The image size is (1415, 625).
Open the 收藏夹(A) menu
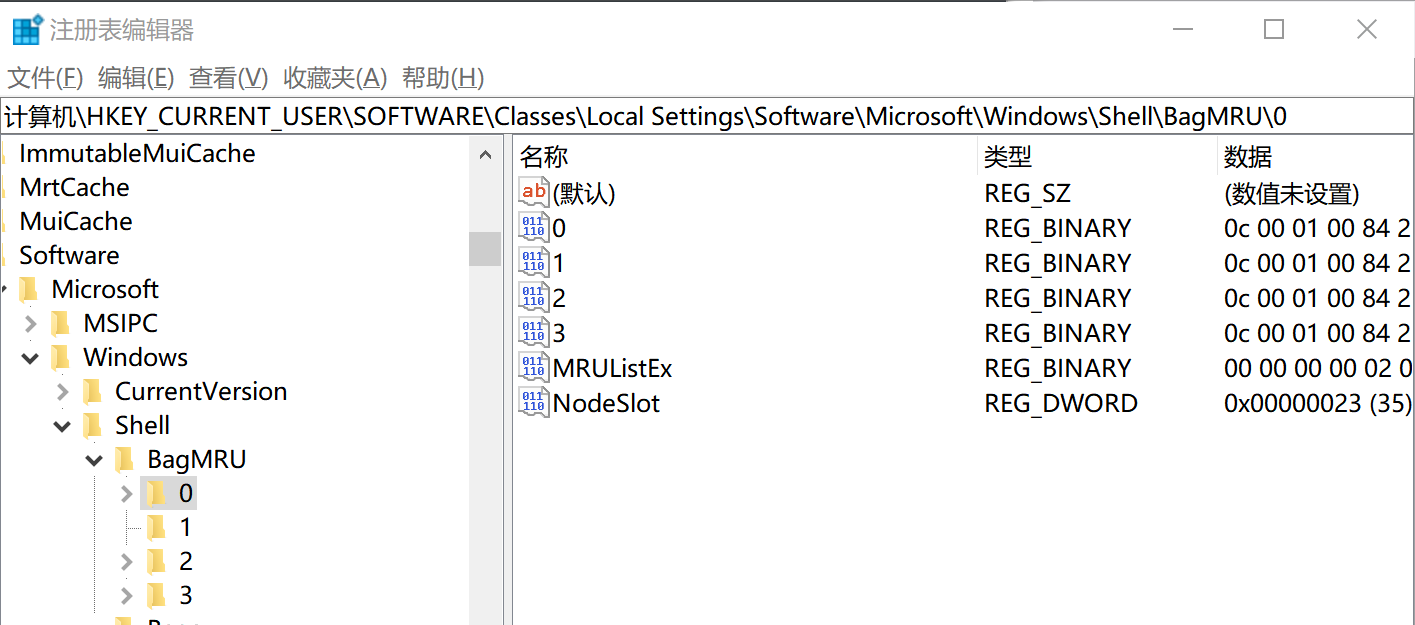tap(335, 78)
